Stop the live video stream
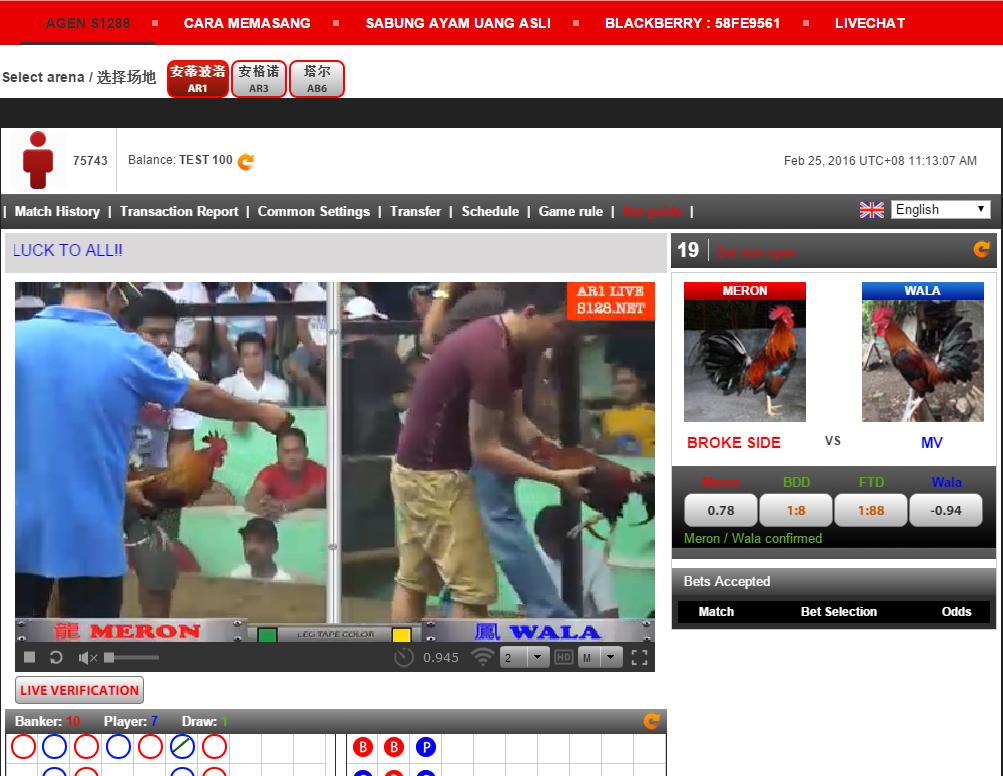The height and width of the screenshot is (776, 1003). 30,657
